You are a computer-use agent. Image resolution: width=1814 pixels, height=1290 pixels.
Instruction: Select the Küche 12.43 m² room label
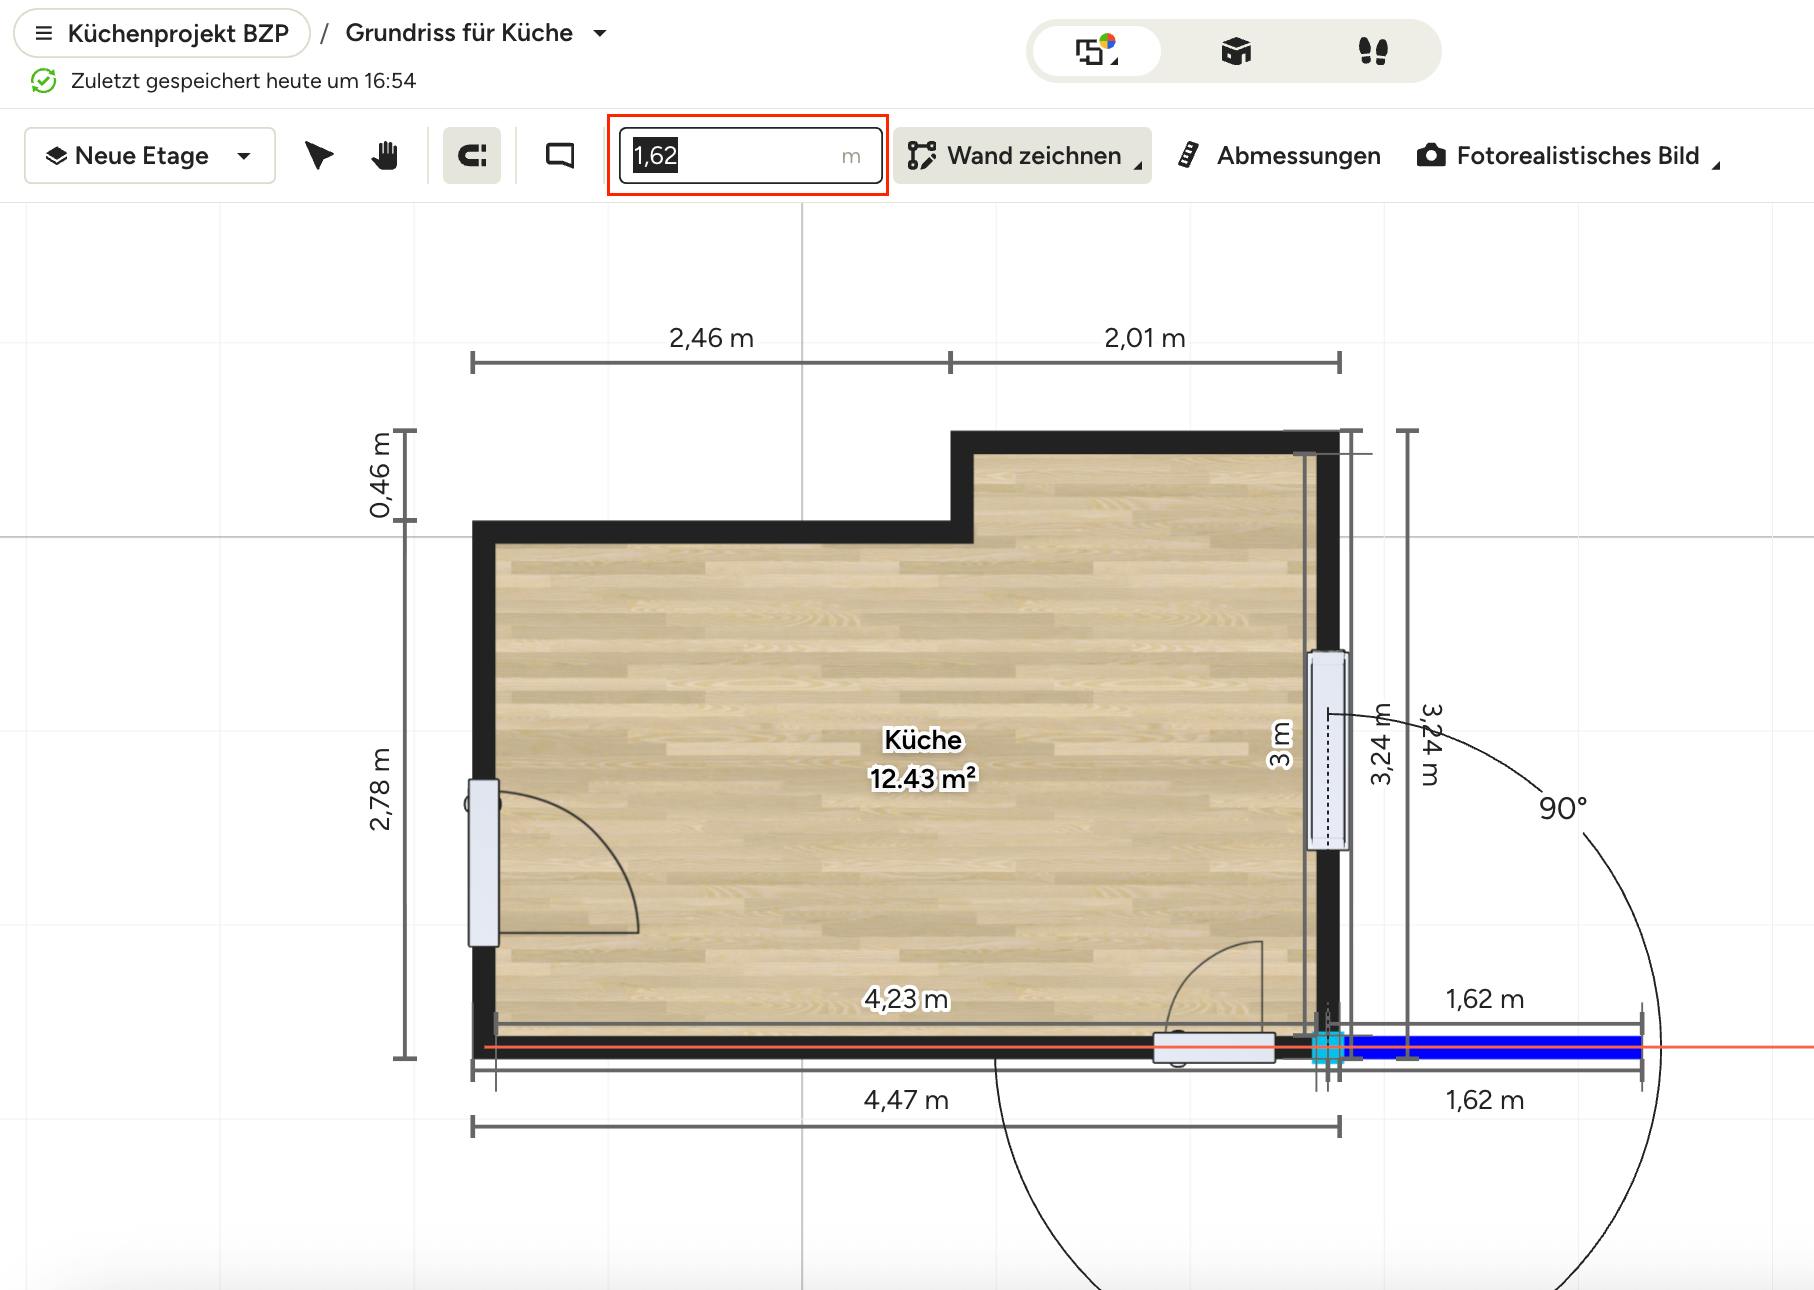click(922, 759)
